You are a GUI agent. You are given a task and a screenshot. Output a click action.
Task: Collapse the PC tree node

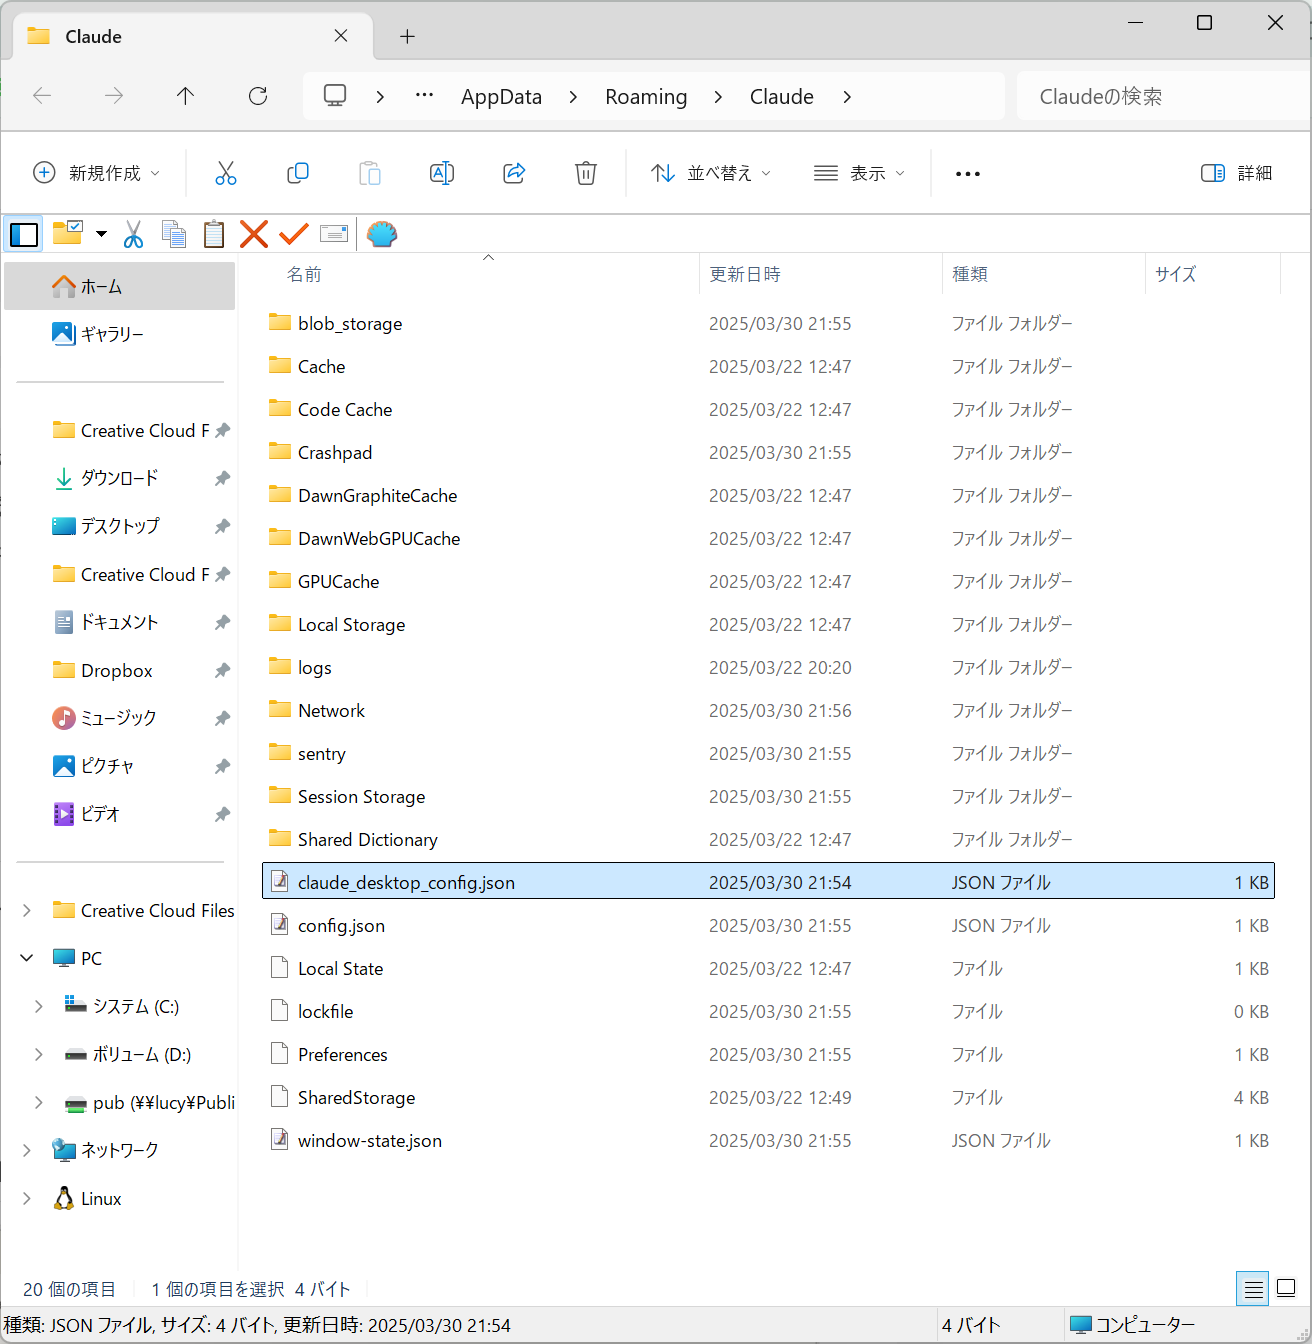pyautogui.click(x=27, y=958)
